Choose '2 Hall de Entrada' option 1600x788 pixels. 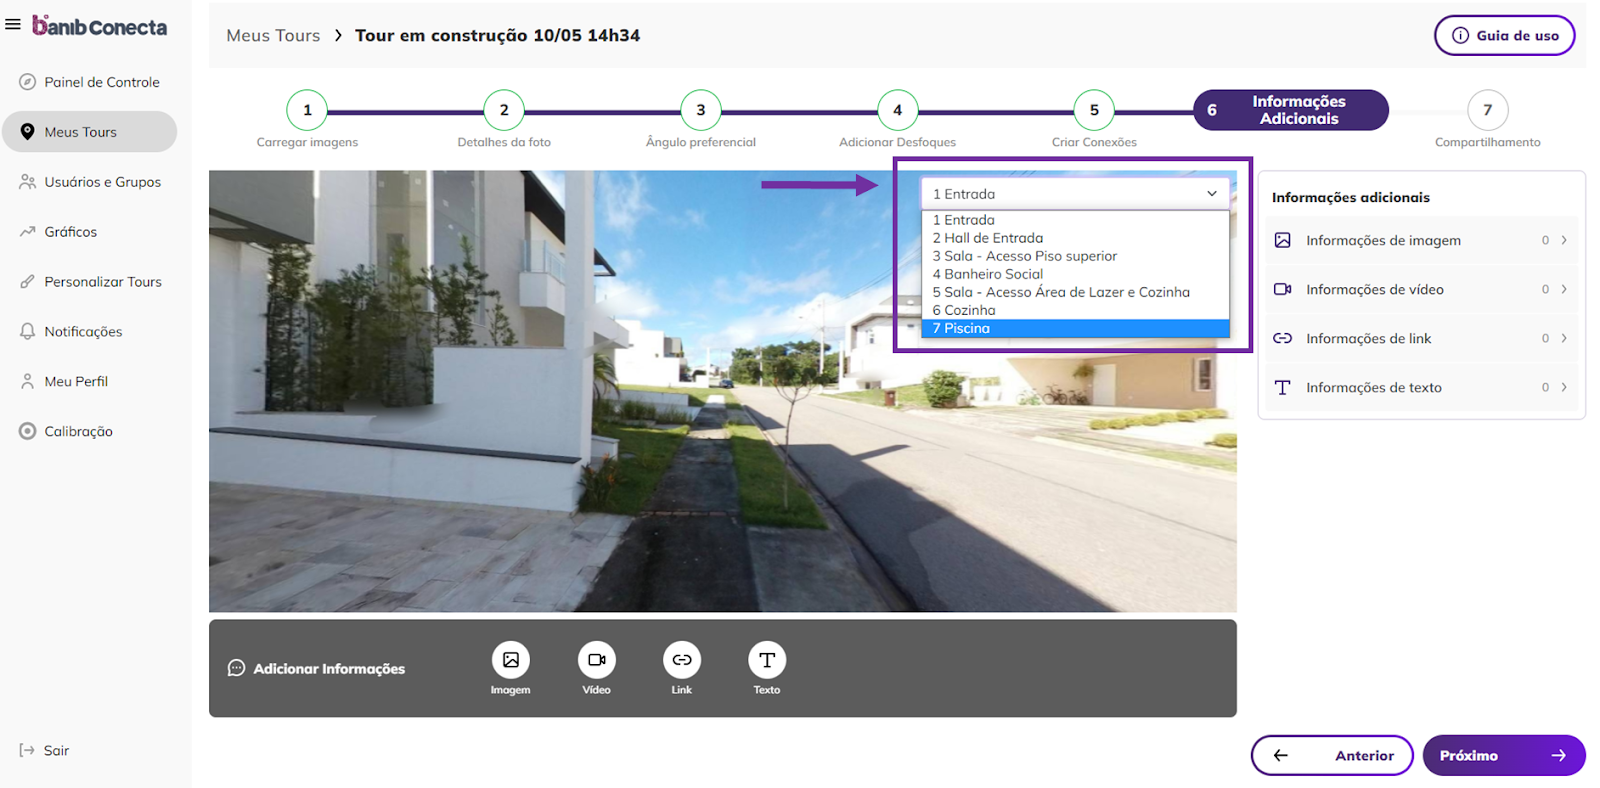1075,238
